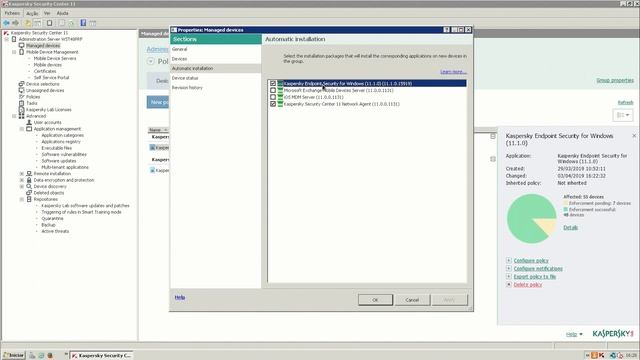Viewport: 640px width, 360px height.
Task: Open the Ajuda menu
Action: [62, 13]
